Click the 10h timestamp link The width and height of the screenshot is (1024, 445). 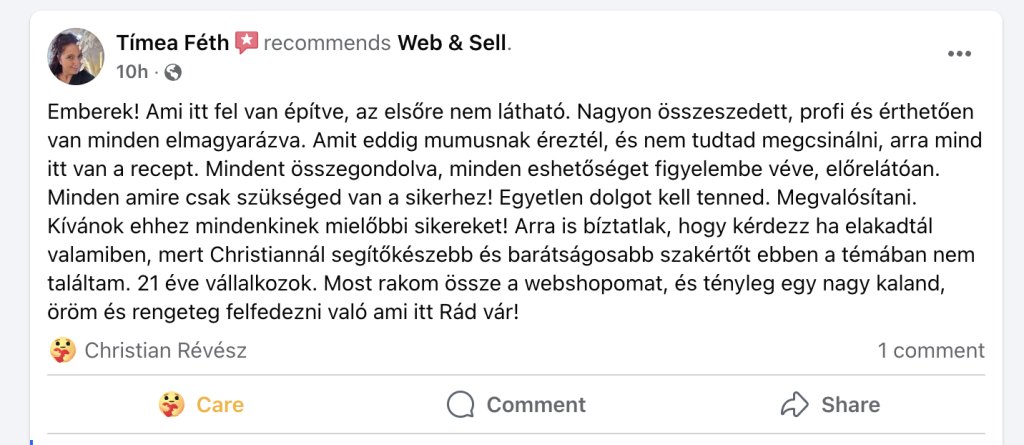tap(132, 72)
